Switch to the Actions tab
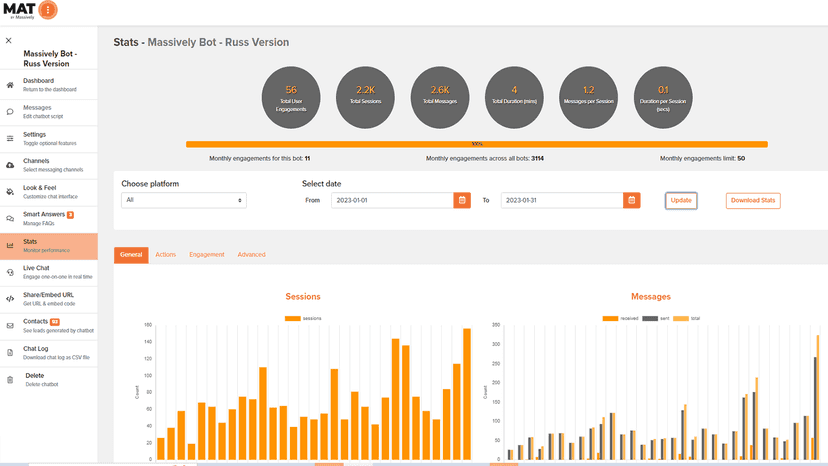828x466 pixels. (165, 255)
